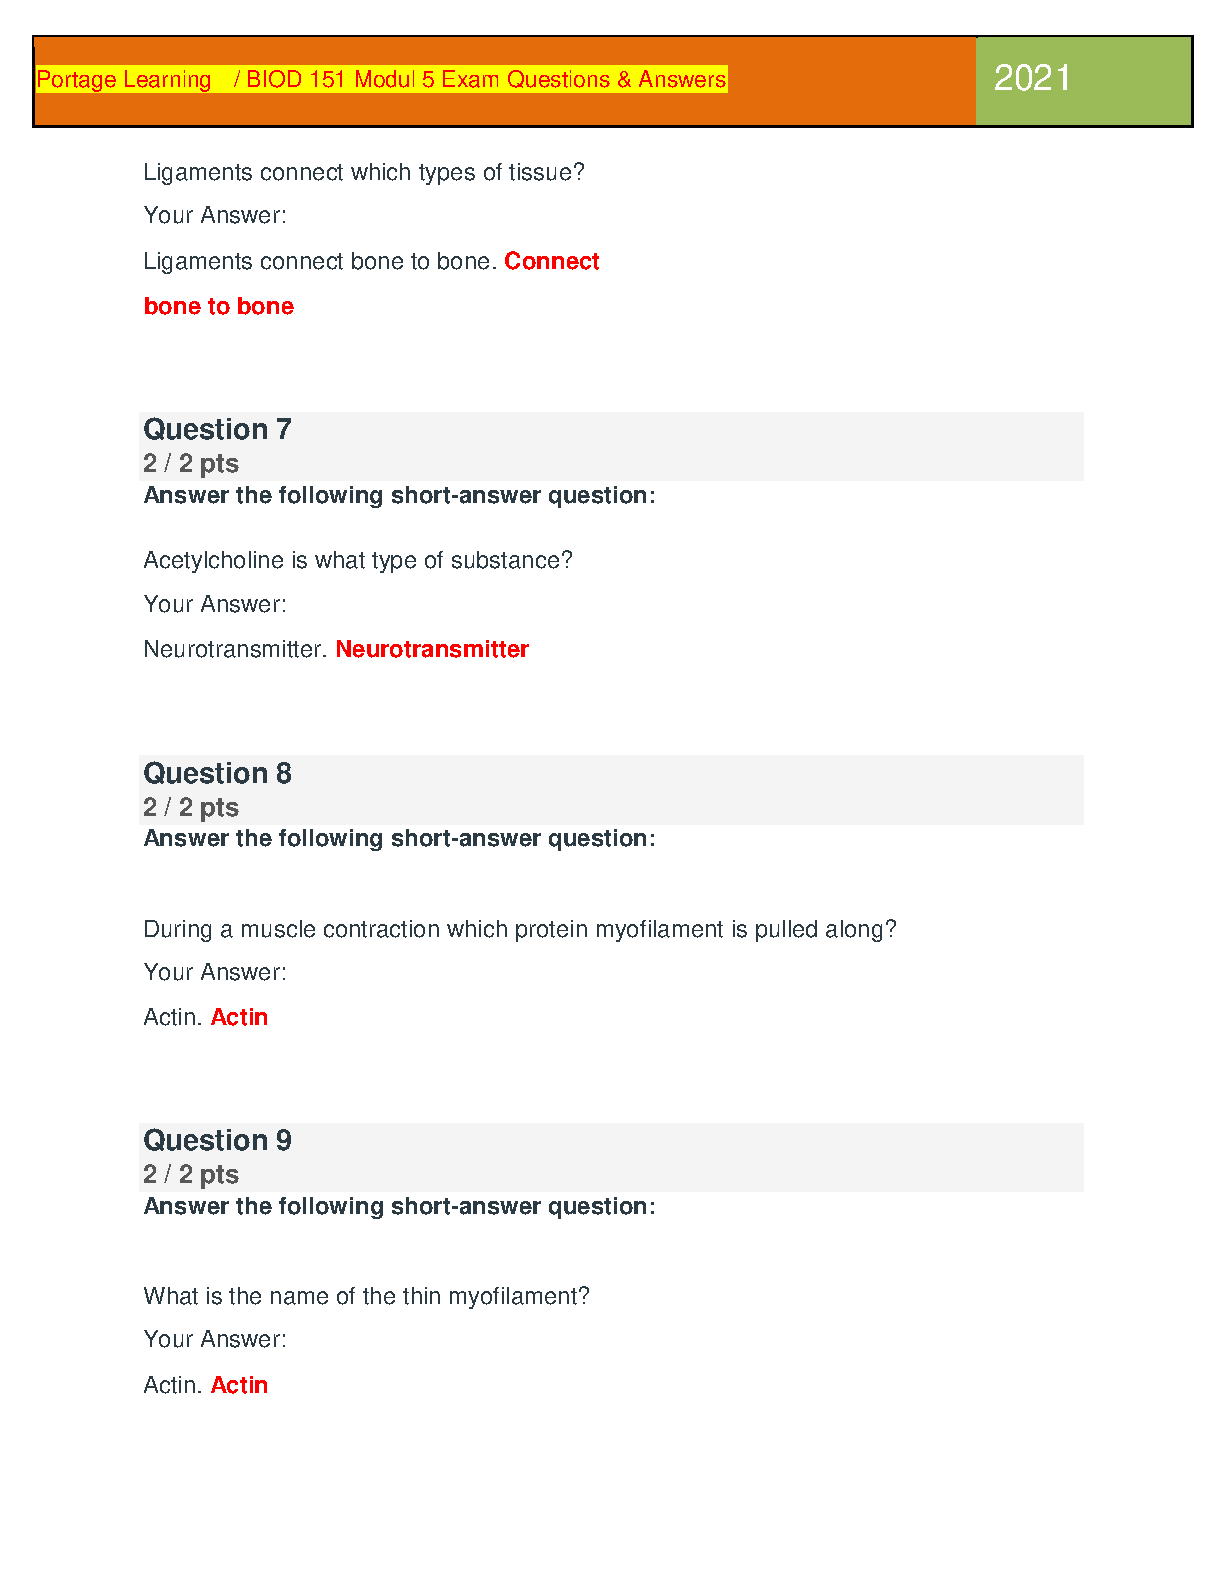Click the muscle contraction myofilament question
This screenshot has width=1224, height=1584.
(x=519, y=929)
